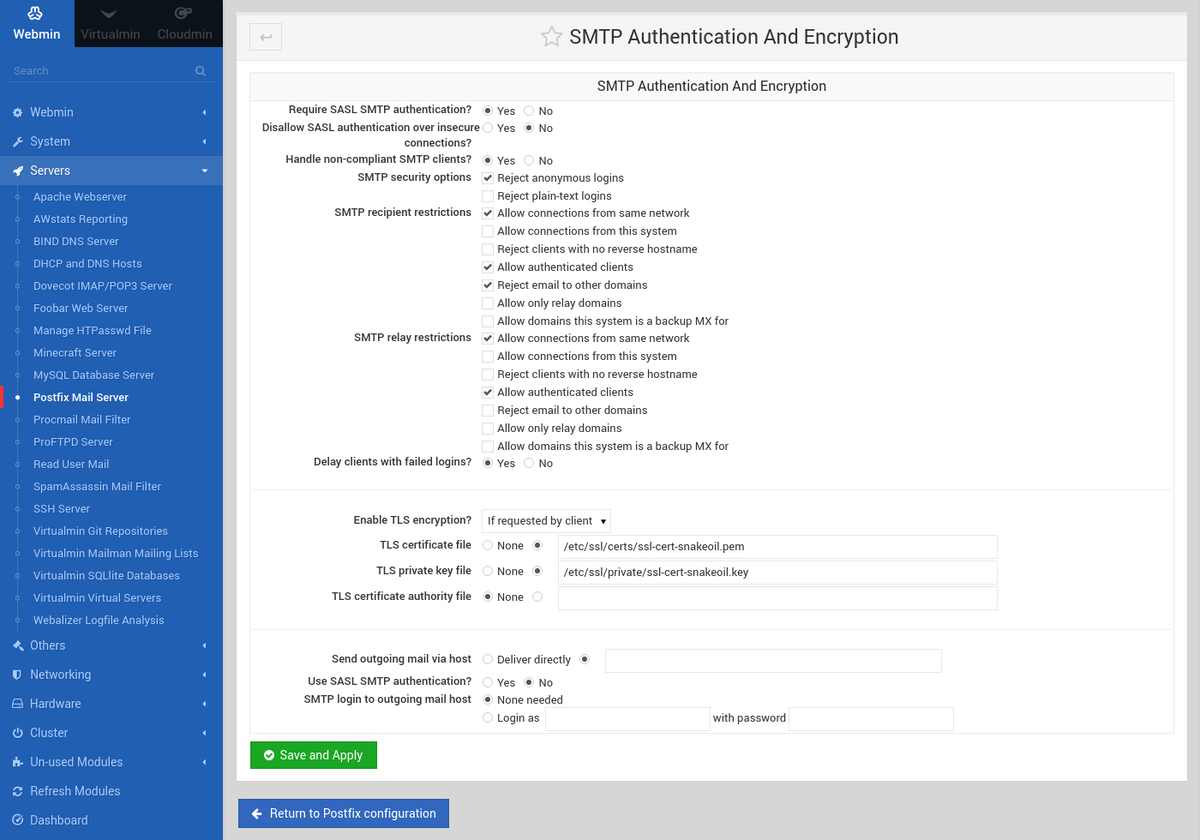Screen dimensions: 1200x840
Task: Open SpamAssassin Mail Filter module
Action: [97, 486]
